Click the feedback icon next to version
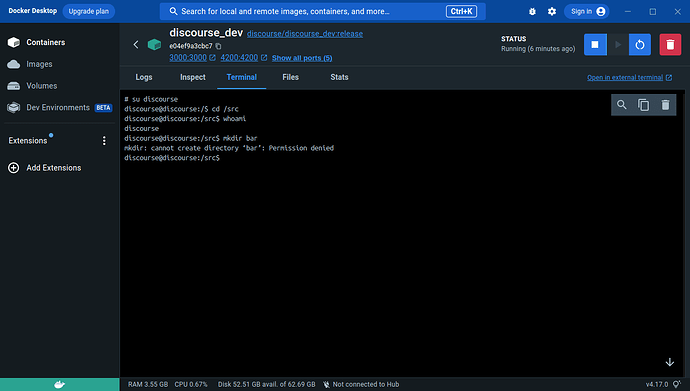Image resolution: width=690 pixels, height=391 pixels. click(x=676, y=384)
